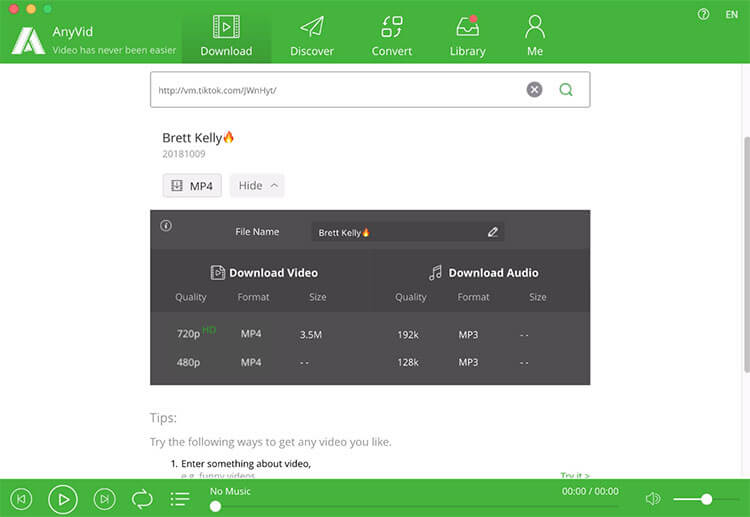750x517 pixels.
Task: Edit file name with pencil icon
Action: click(x=493, y=232)
